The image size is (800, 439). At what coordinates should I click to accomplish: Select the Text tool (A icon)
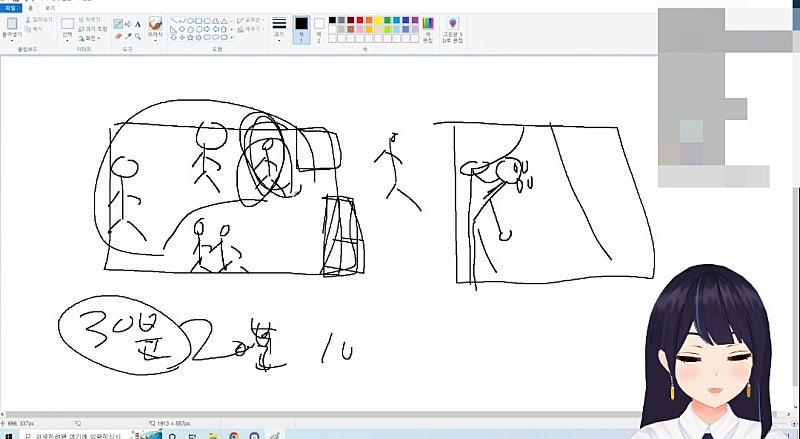pyautogui.click(x=138, y=25)
